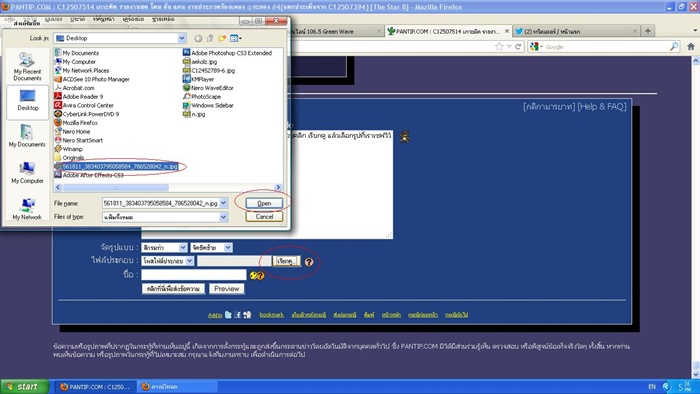This screenshot has height=394, width=700.
Task: Expand the File name dropdown arrow
Action: pyautogui.click(x=224, y=203)
